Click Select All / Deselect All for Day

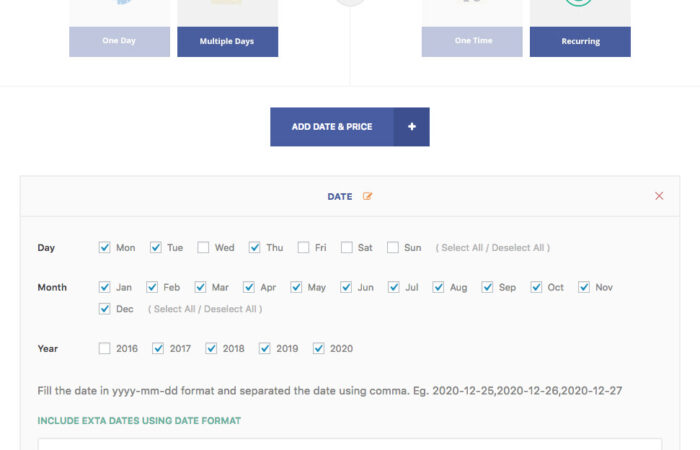pos(492,248)
